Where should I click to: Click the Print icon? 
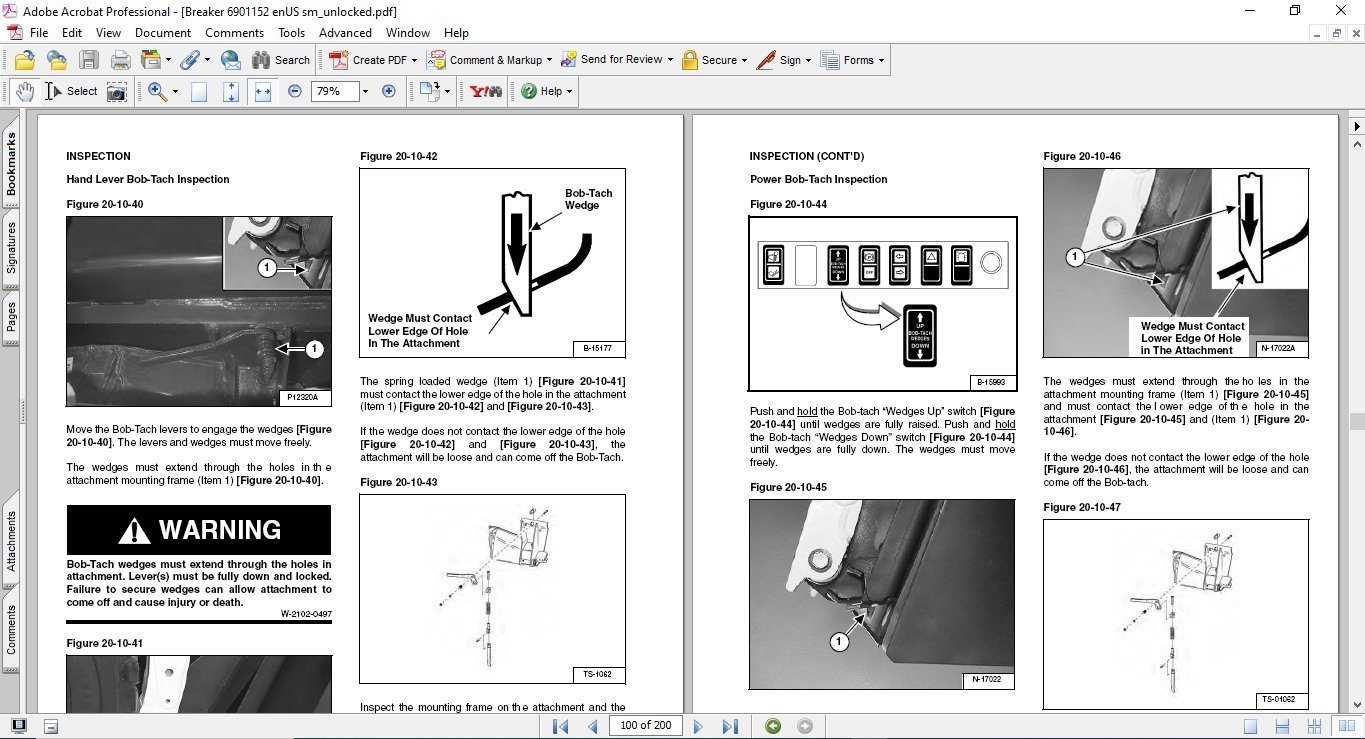point(120,60)
